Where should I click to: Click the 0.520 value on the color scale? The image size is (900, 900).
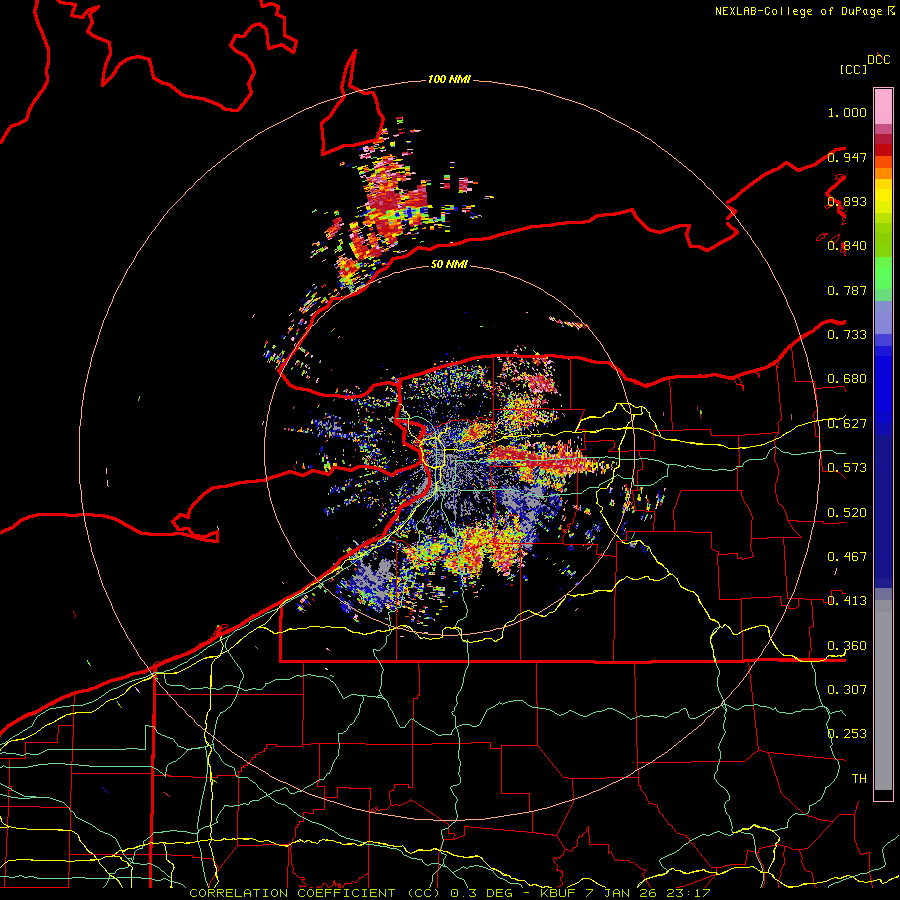(x=847, y=513)
